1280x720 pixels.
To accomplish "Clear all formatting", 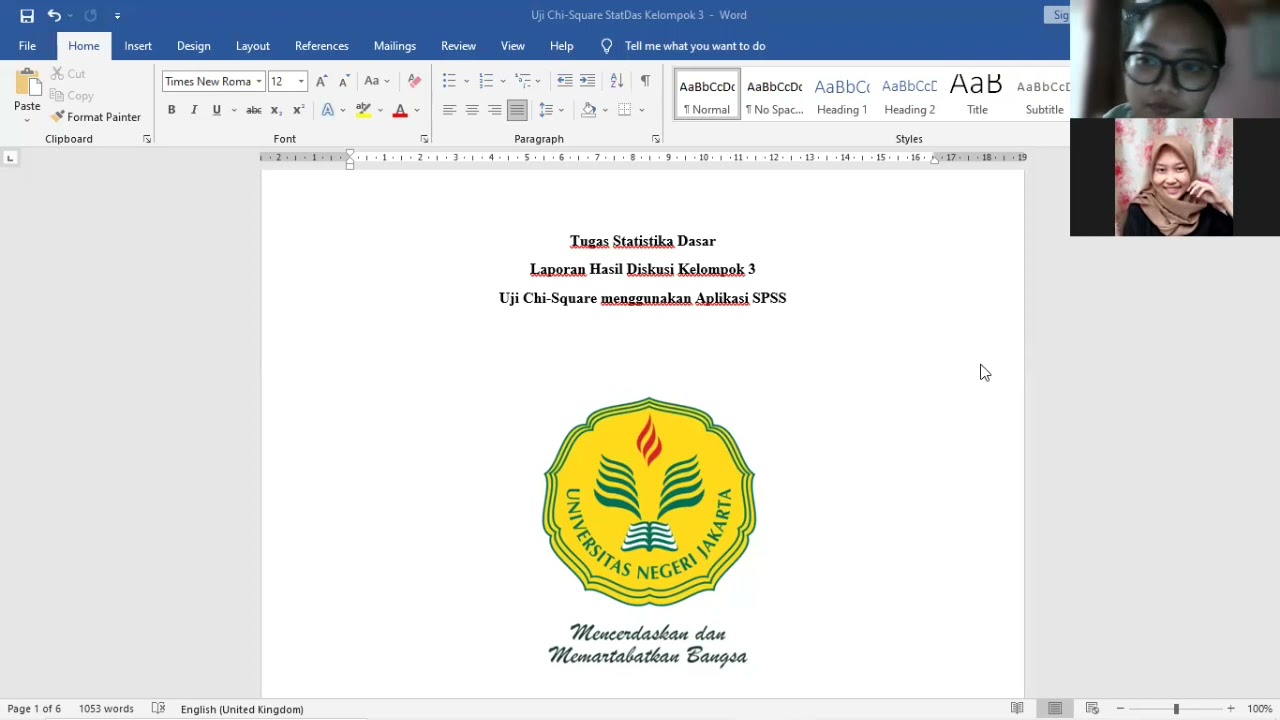I will coord(415,81).
